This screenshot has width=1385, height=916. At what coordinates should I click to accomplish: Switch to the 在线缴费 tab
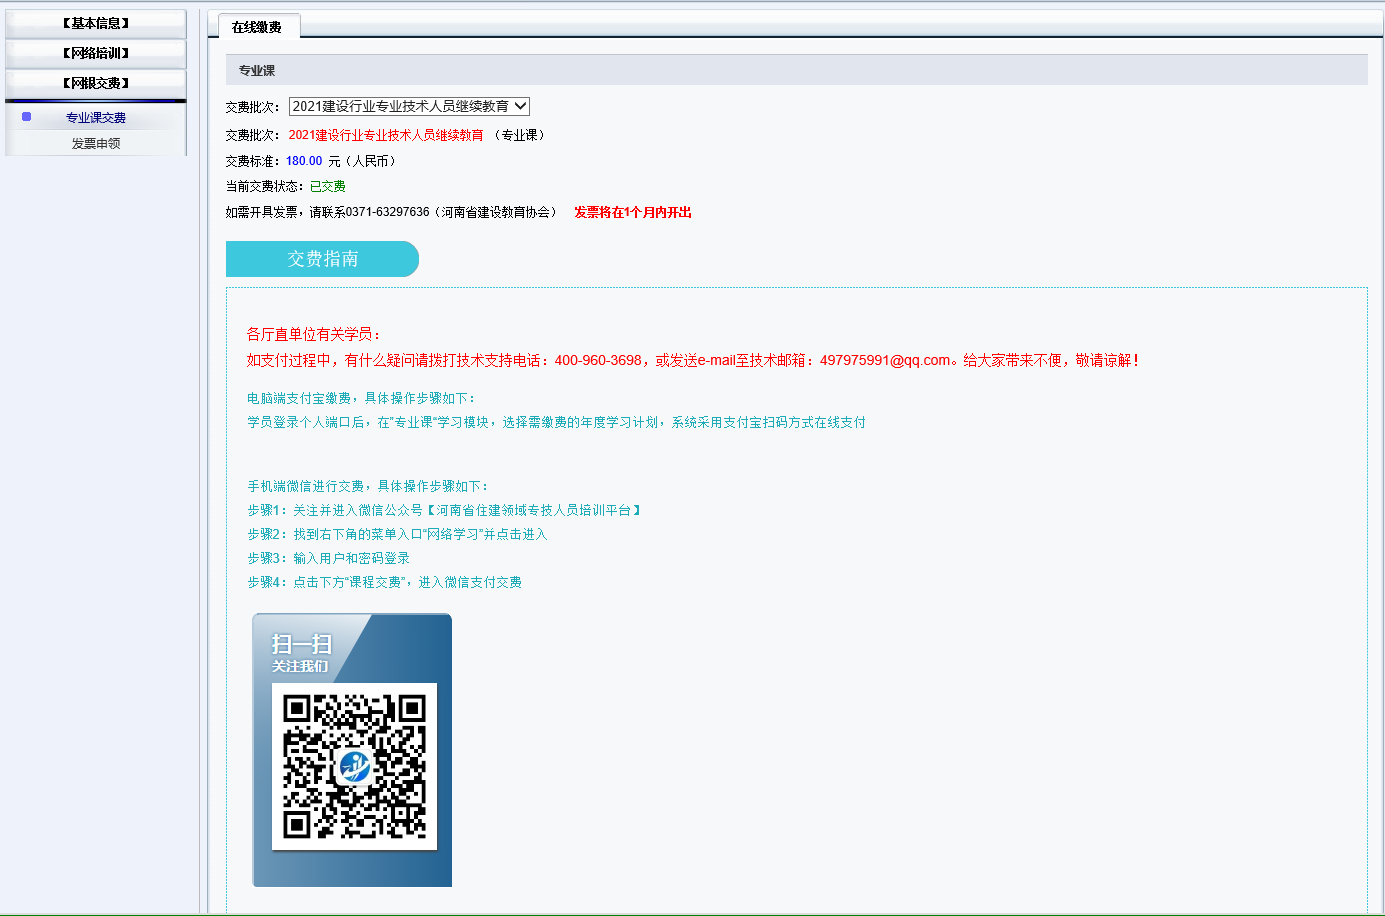[257, 27]
